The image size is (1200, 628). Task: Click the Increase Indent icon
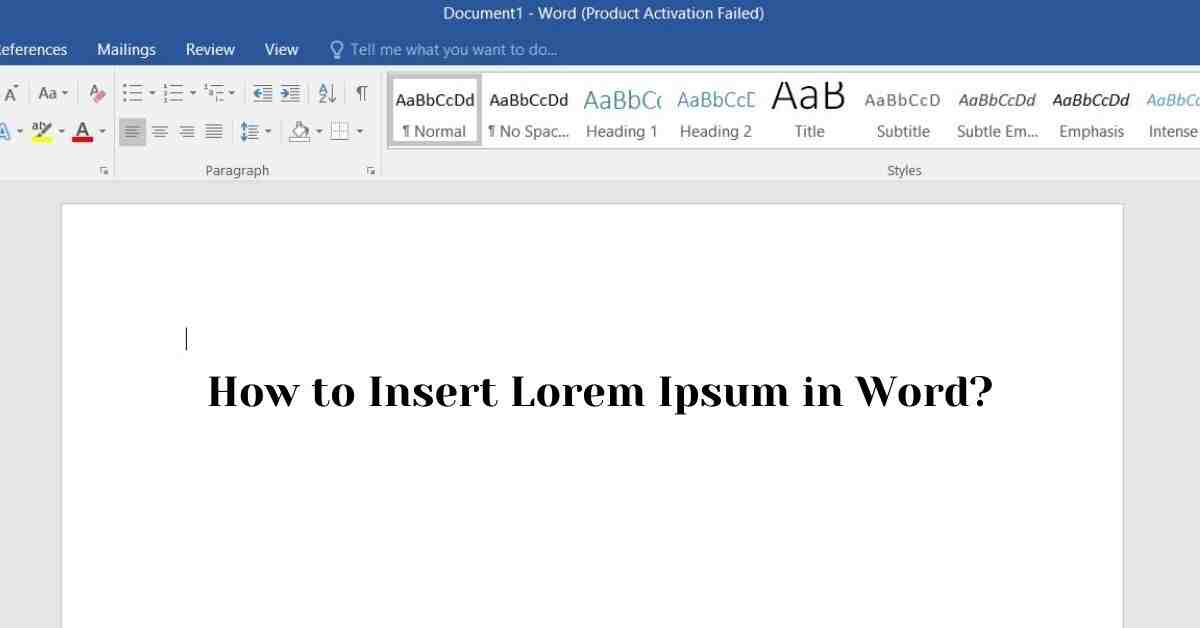(x=290, y=94)
